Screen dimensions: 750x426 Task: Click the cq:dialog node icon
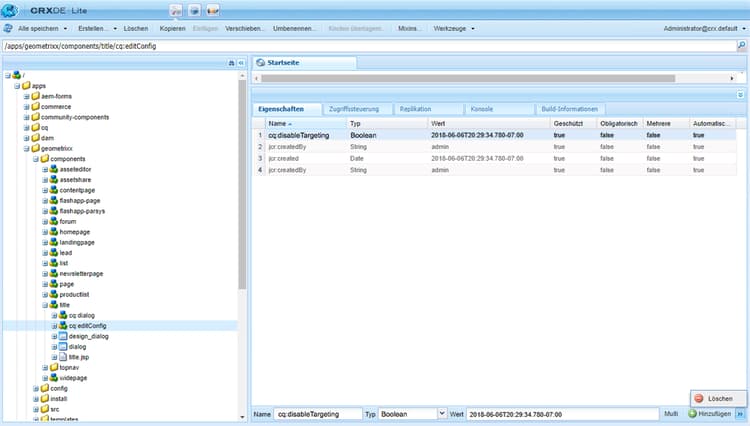click(x=61, y=315)
